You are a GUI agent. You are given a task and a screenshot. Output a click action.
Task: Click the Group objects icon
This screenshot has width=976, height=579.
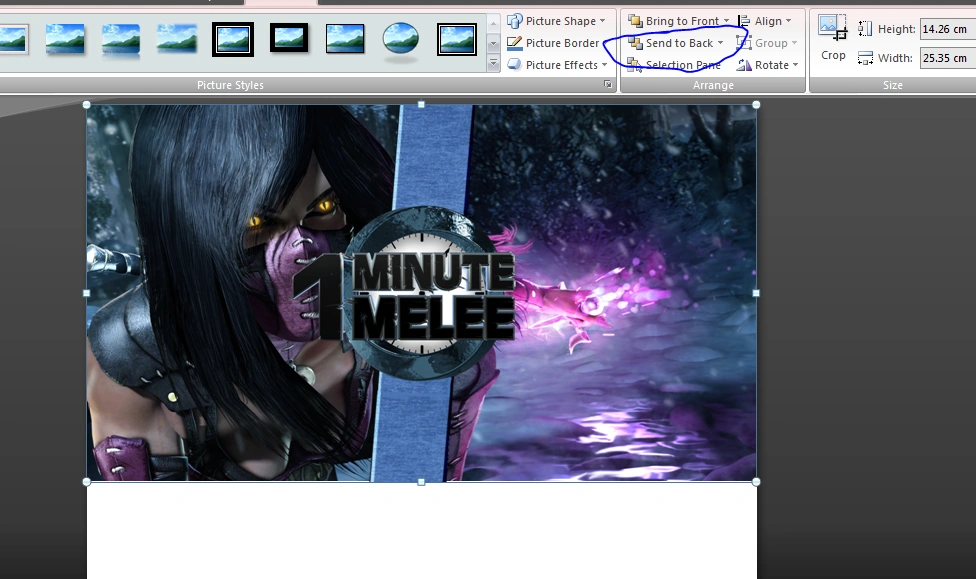pyautogui.click(x=743, y=43)
